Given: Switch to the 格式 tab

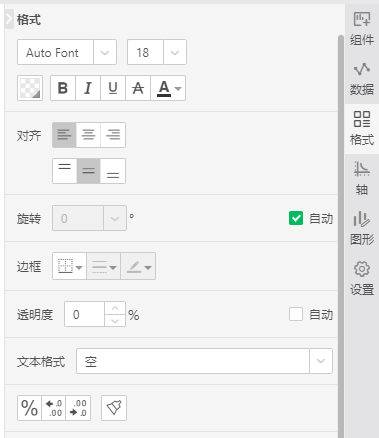Looking at the screenshot, I should (x=362, y=129).
